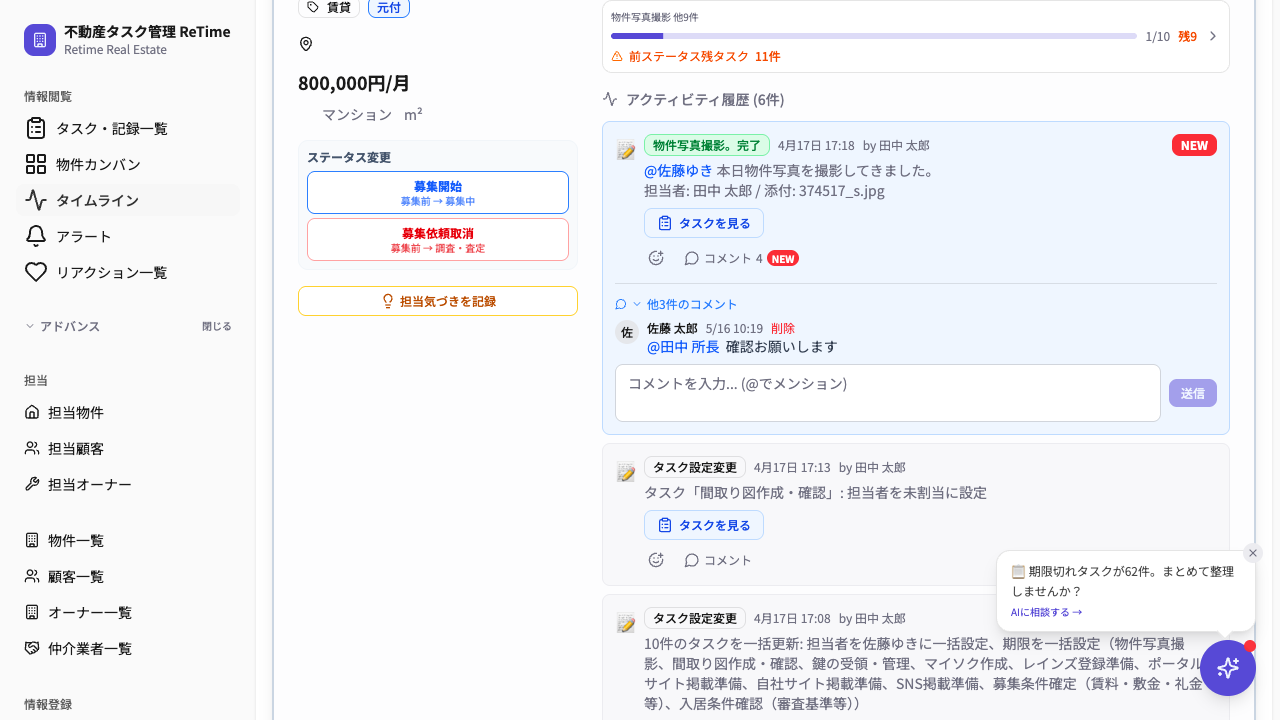The width and height of the screenshot is (1280, 720).
Task: Click コメント on 間取り図作成 entry
Action: click(x=718, y=560)
